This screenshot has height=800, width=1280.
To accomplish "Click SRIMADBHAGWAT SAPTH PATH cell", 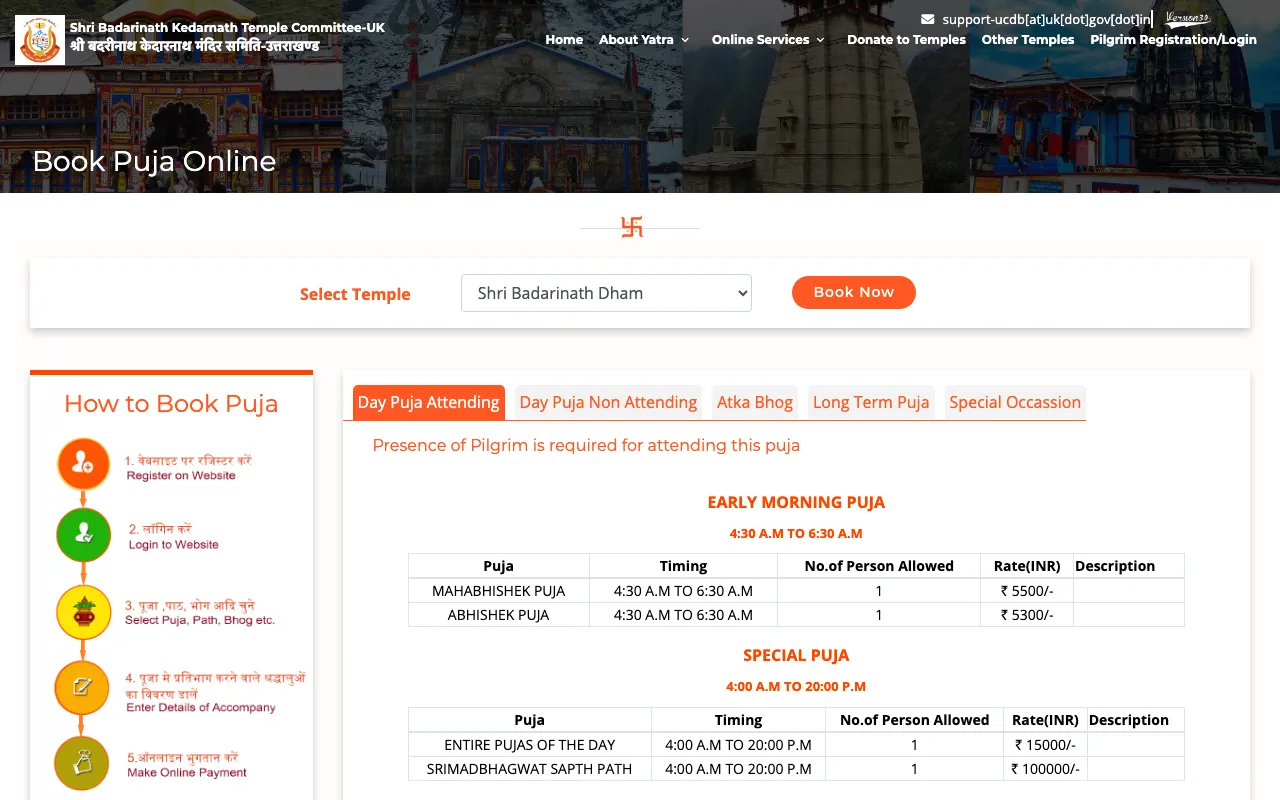I will coord(530,769).
